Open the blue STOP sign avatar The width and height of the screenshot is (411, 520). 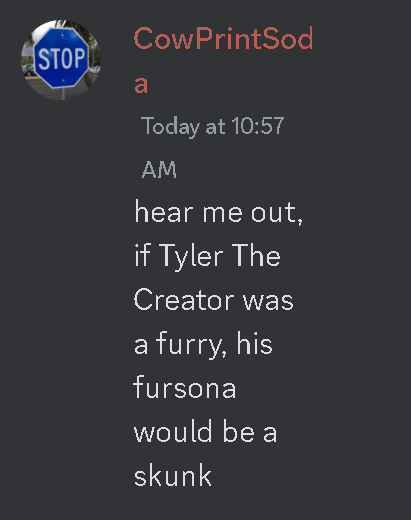[x=61, y=60]
